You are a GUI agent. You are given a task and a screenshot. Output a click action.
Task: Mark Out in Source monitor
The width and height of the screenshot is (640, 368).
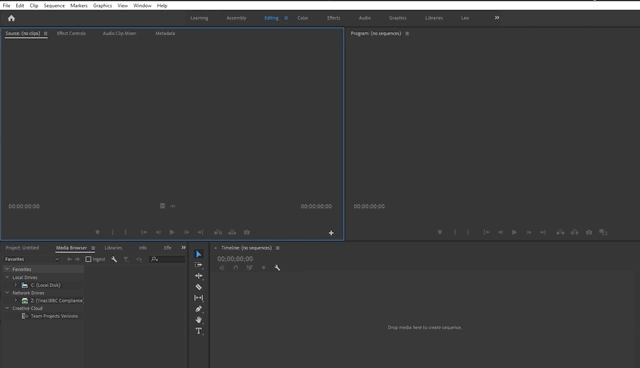(x=125, y=232)
